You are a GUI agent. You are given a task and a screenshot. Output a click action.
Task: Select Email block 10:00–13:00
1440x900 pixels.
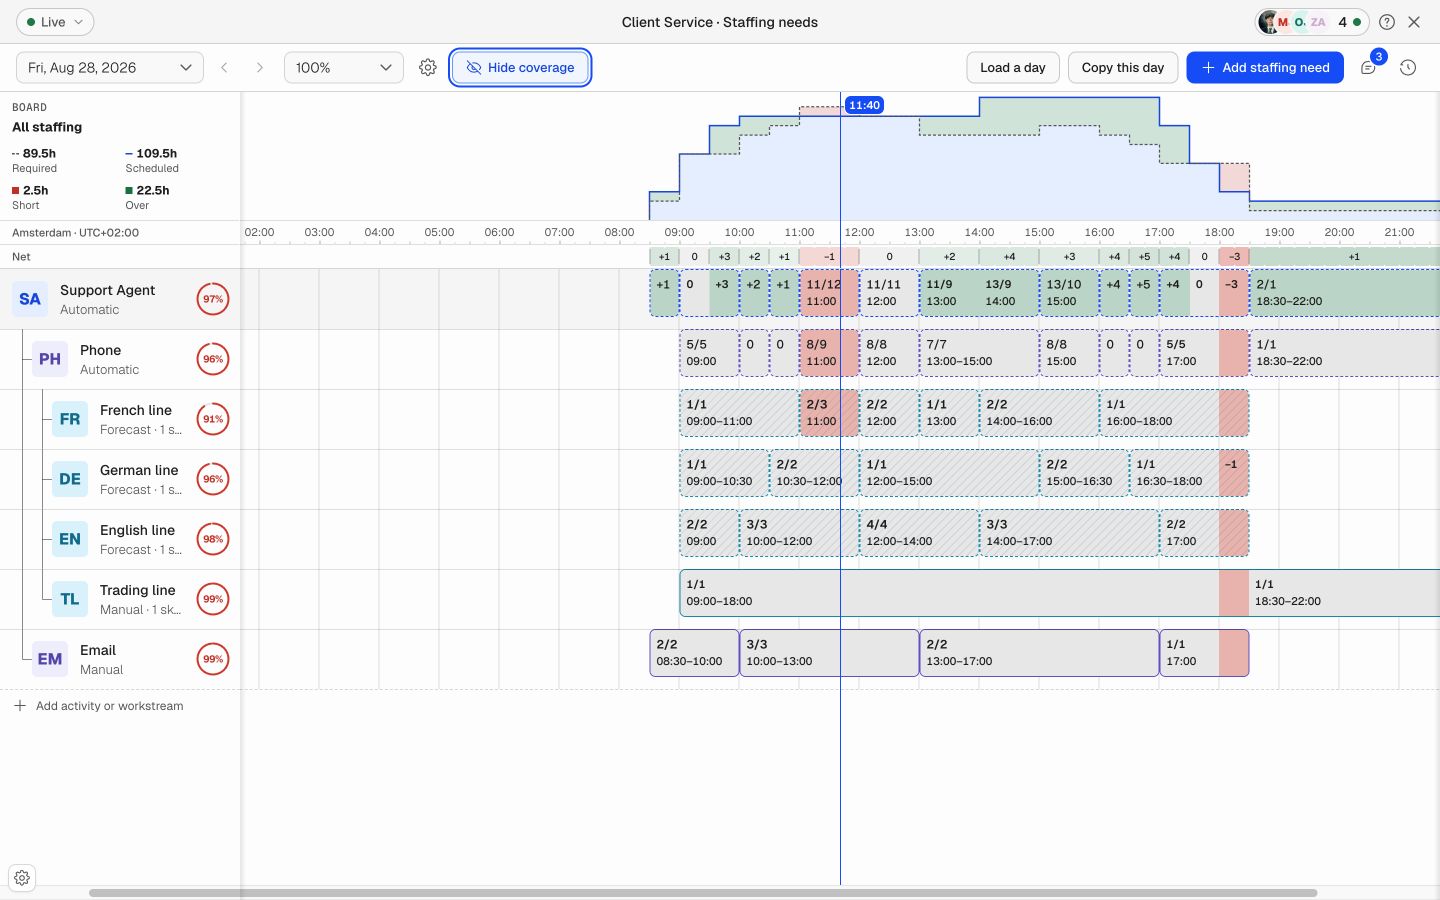829,653
